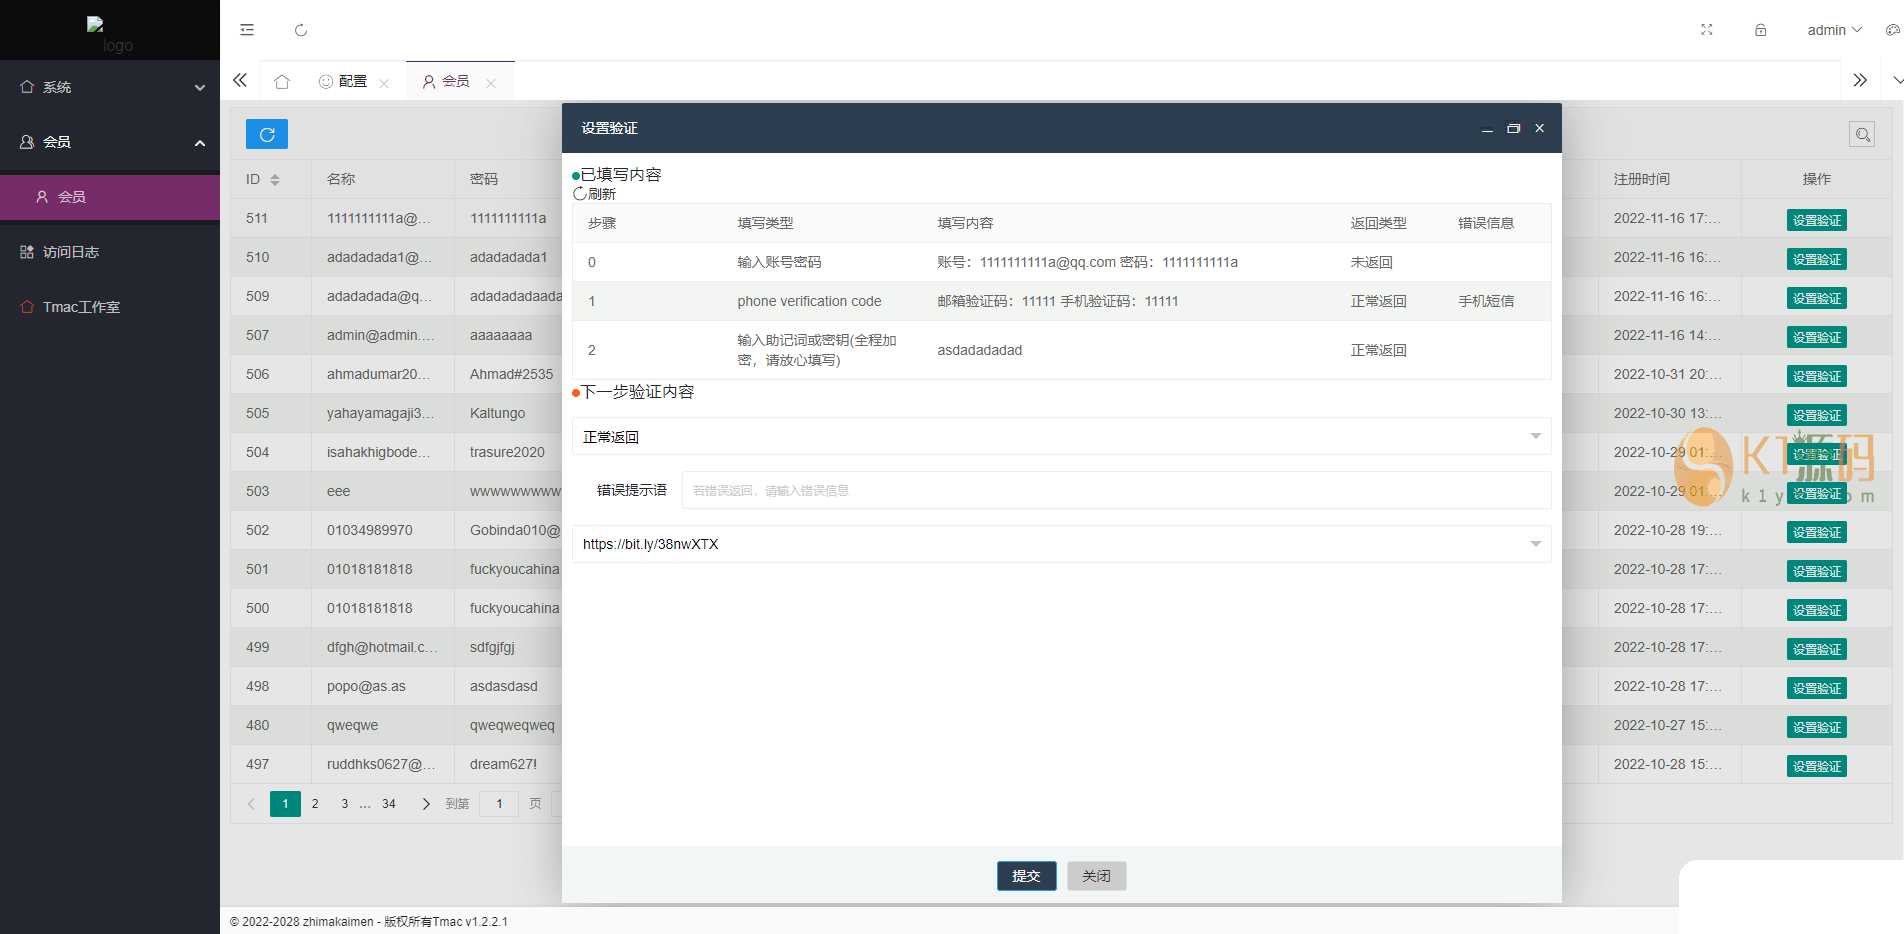
Task: Expand the 系统 sidebar menu
Action: tap(110, 87)
